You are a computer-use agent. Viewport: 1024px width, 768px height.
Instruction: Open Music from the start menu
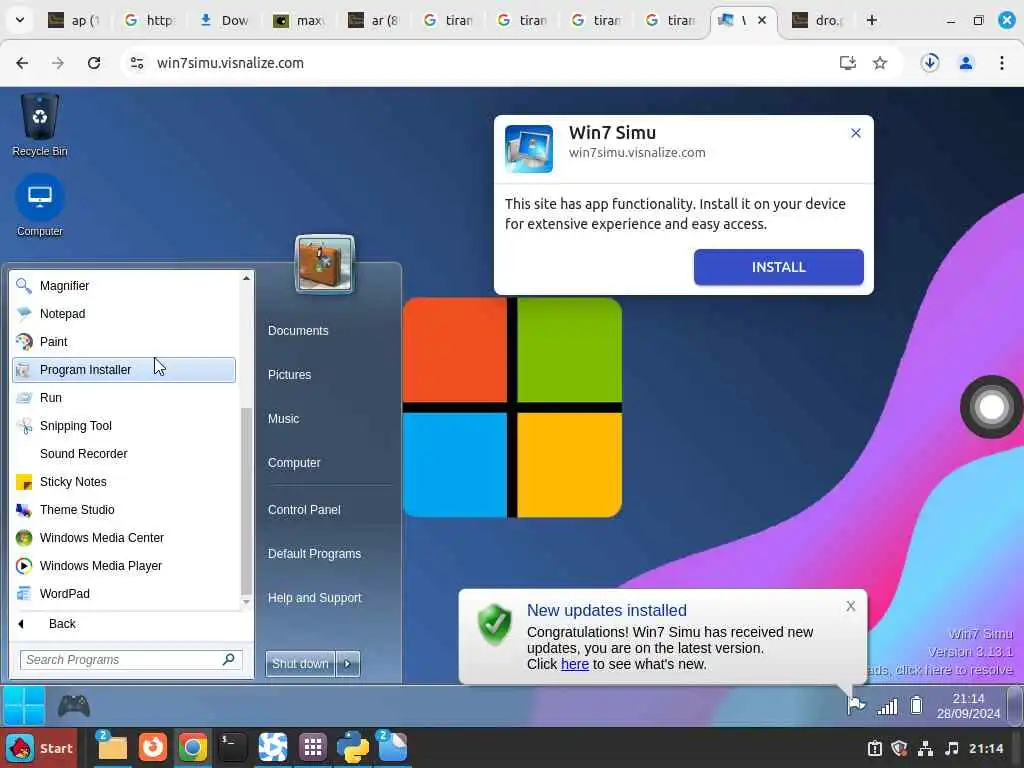283,419
